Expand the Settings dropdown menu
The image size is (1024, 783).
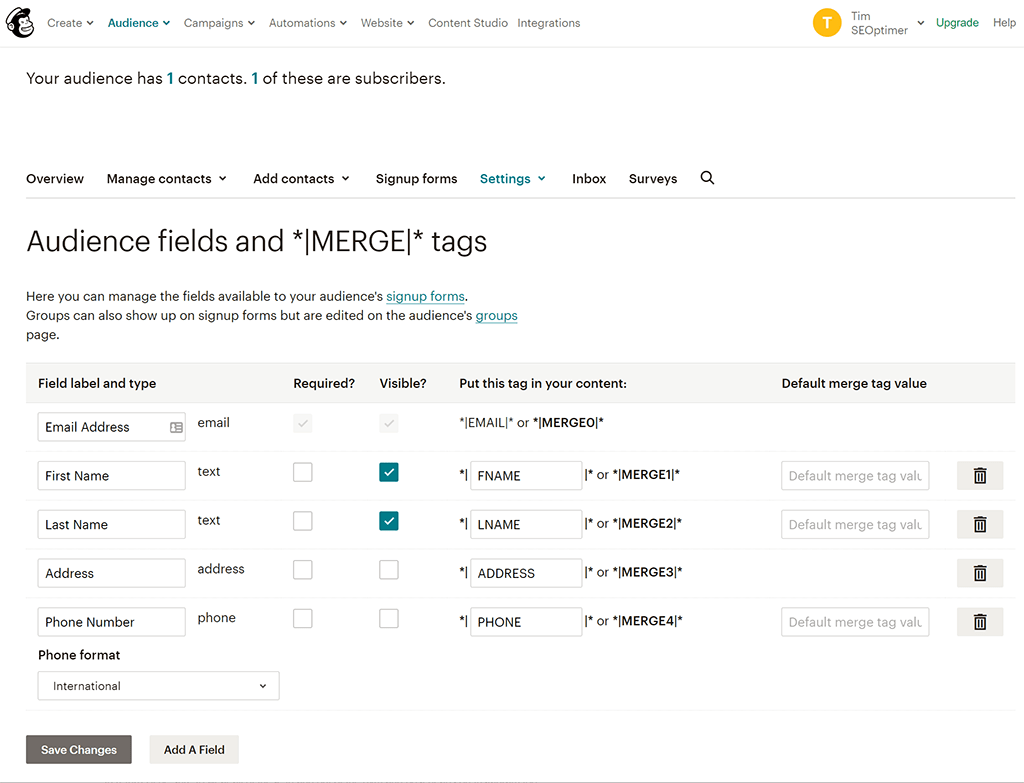coord(512,179)
